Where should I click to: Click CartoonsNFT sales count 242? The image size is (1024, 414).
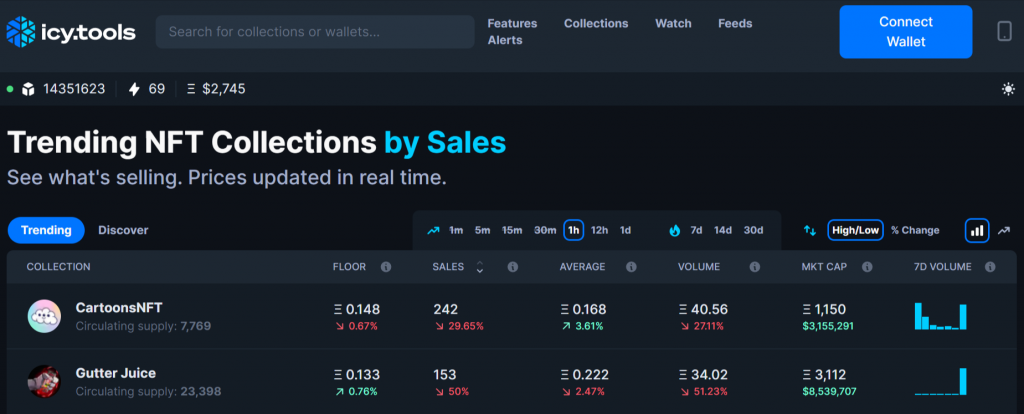tap(445, 310)
